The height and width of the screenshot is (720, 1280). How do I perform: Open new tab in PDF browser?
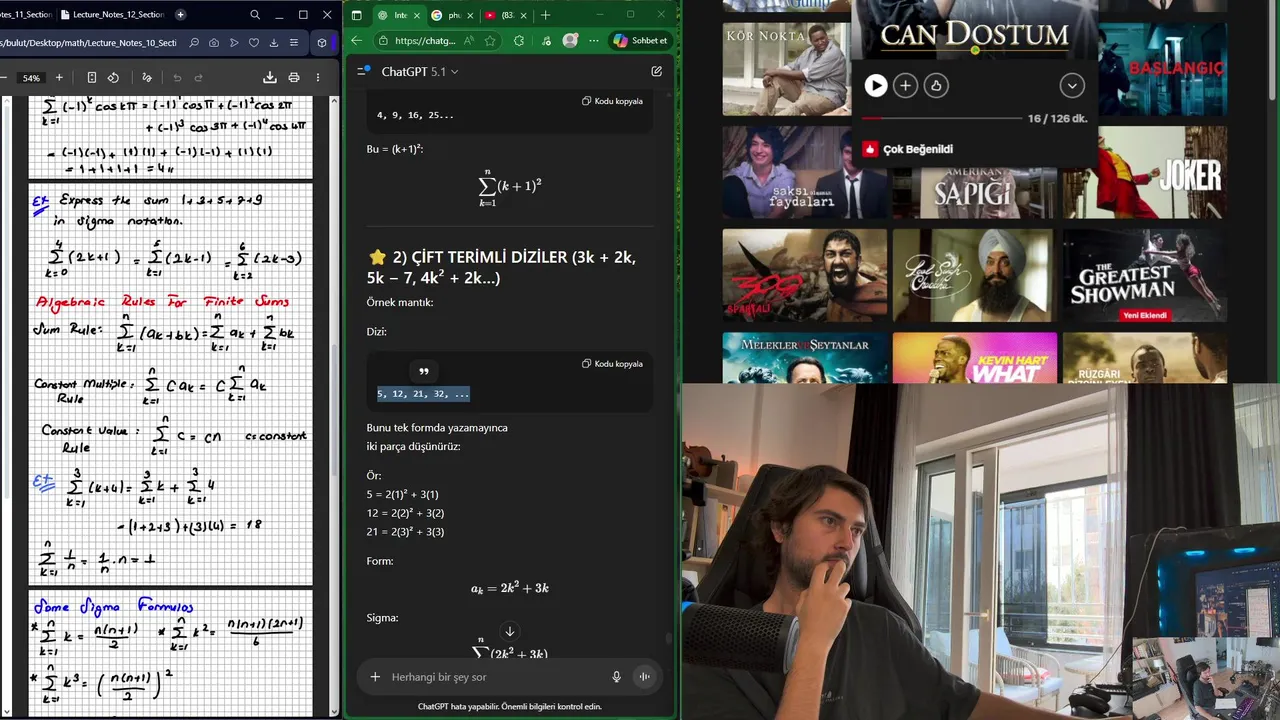[180, 15]
